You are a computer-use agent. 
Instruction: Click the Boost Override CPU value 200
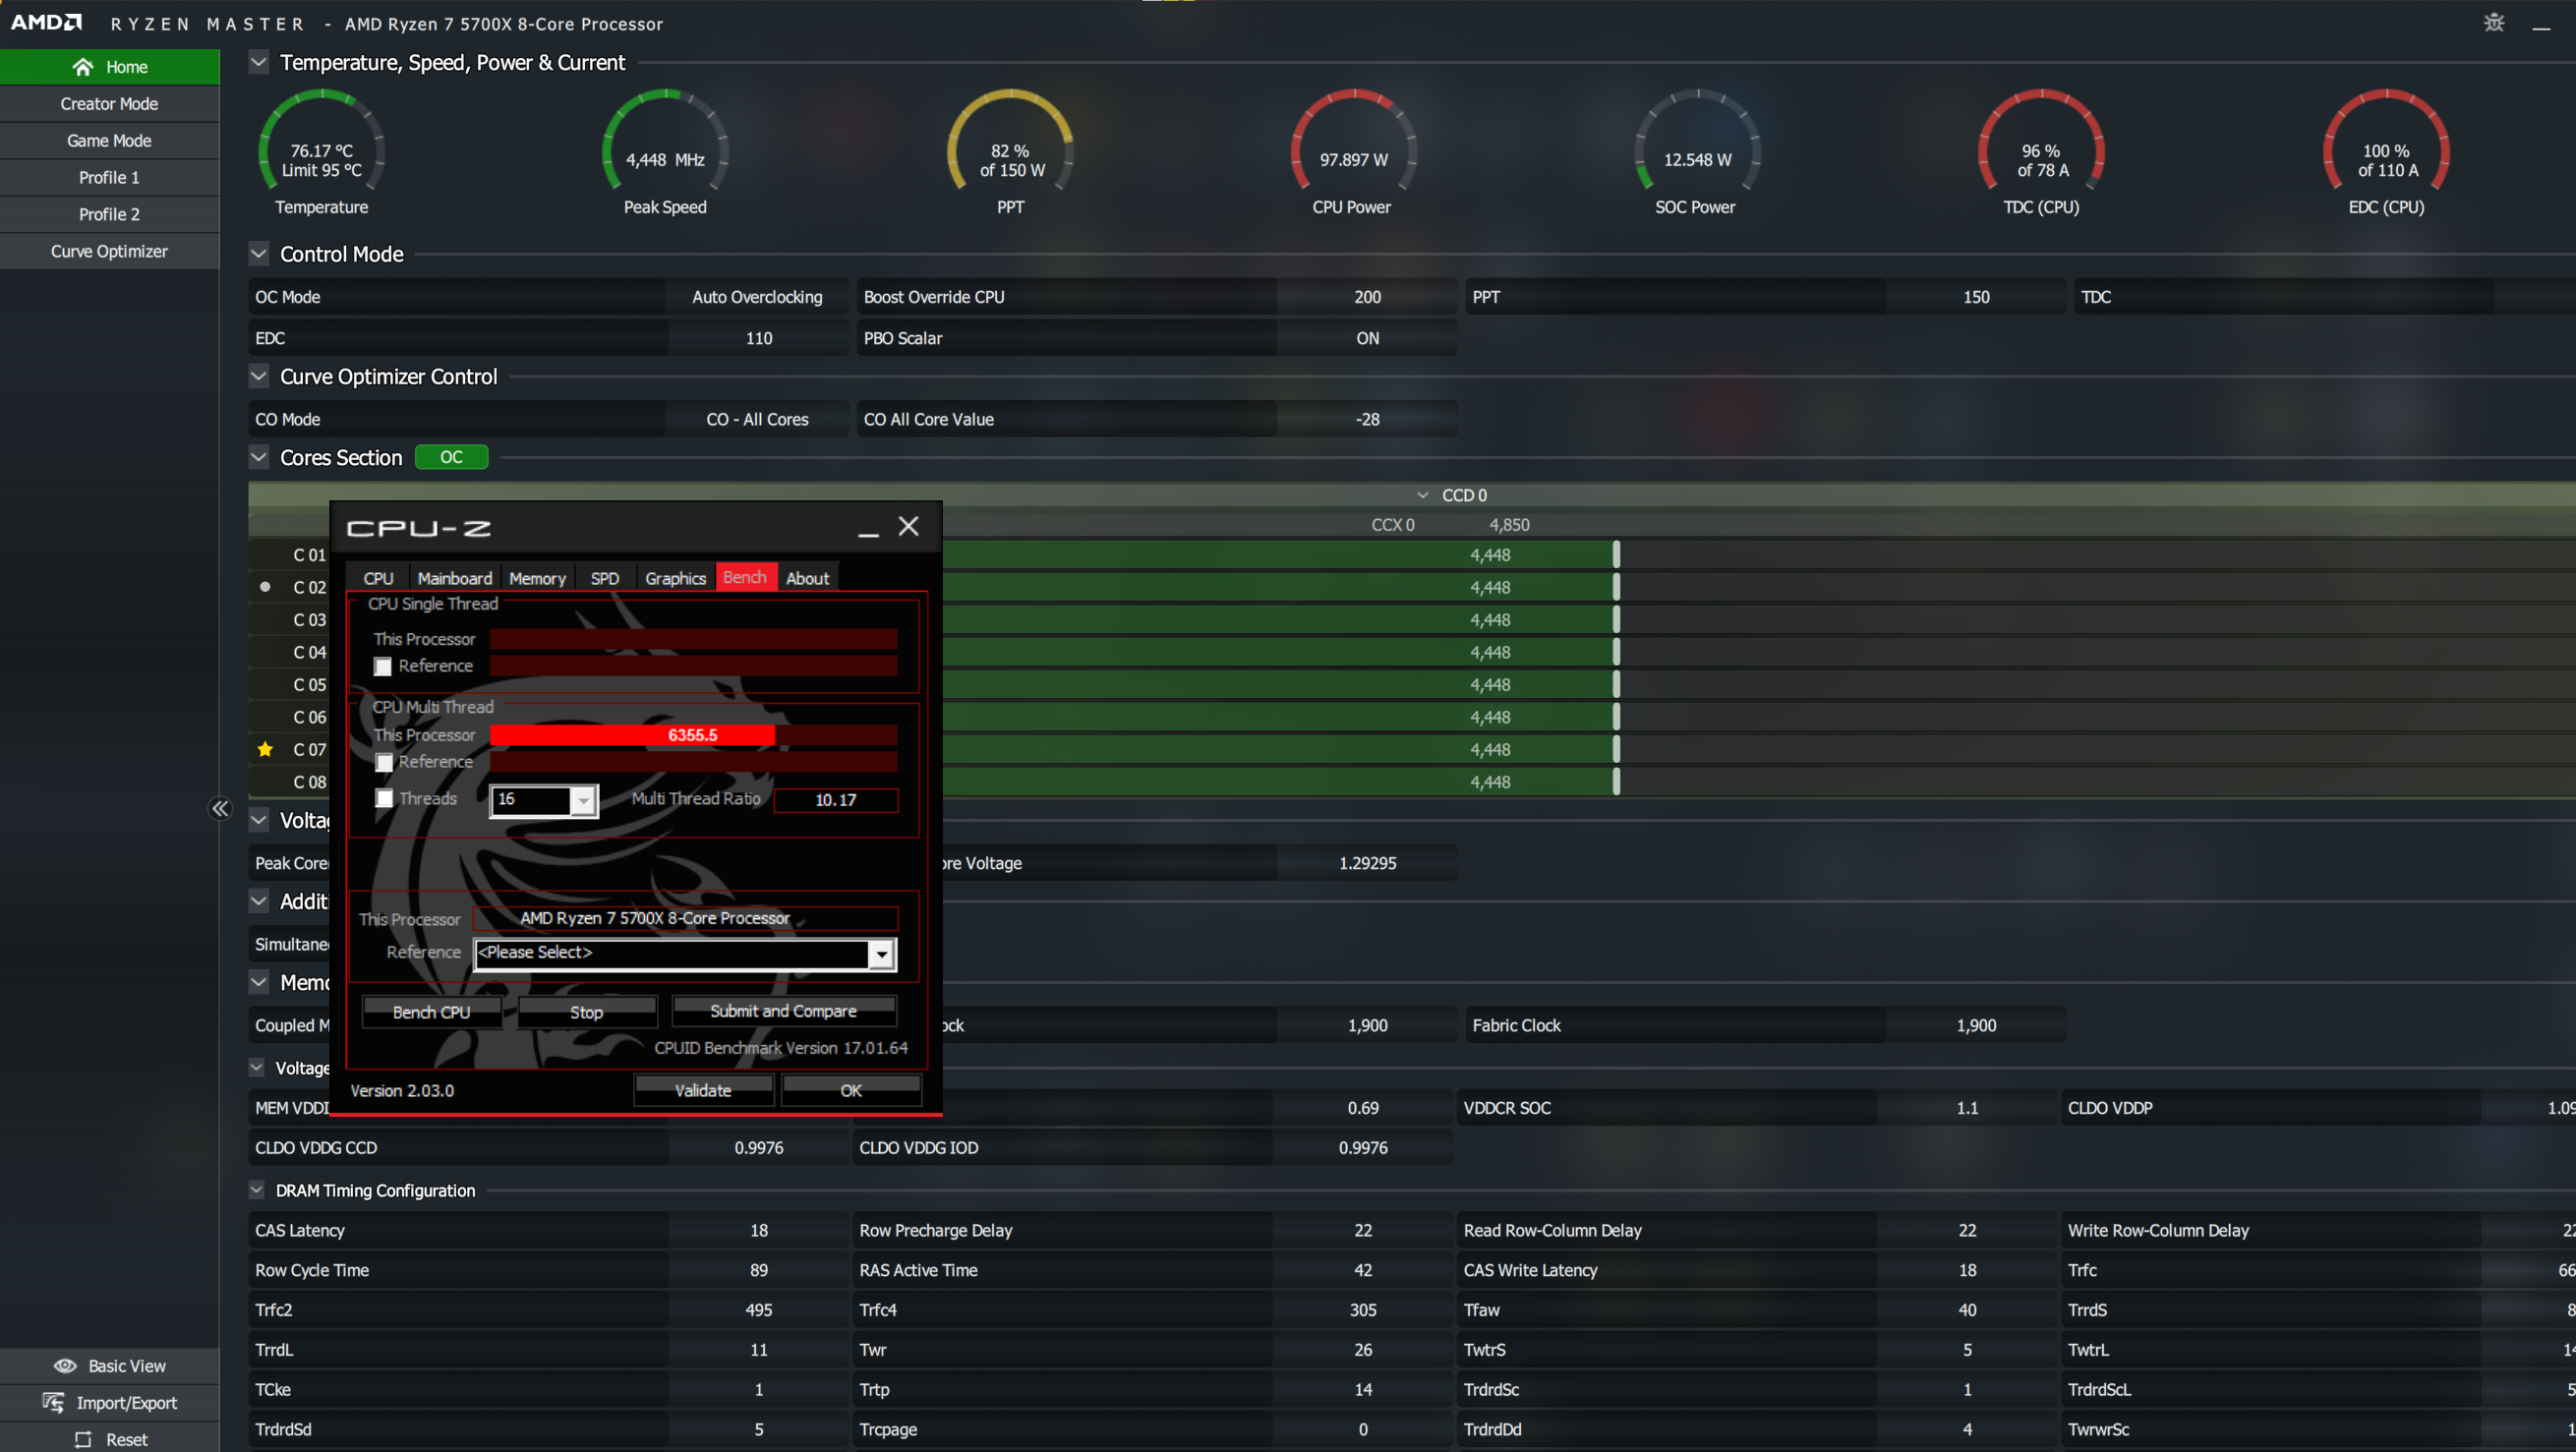coord(1367,297)
